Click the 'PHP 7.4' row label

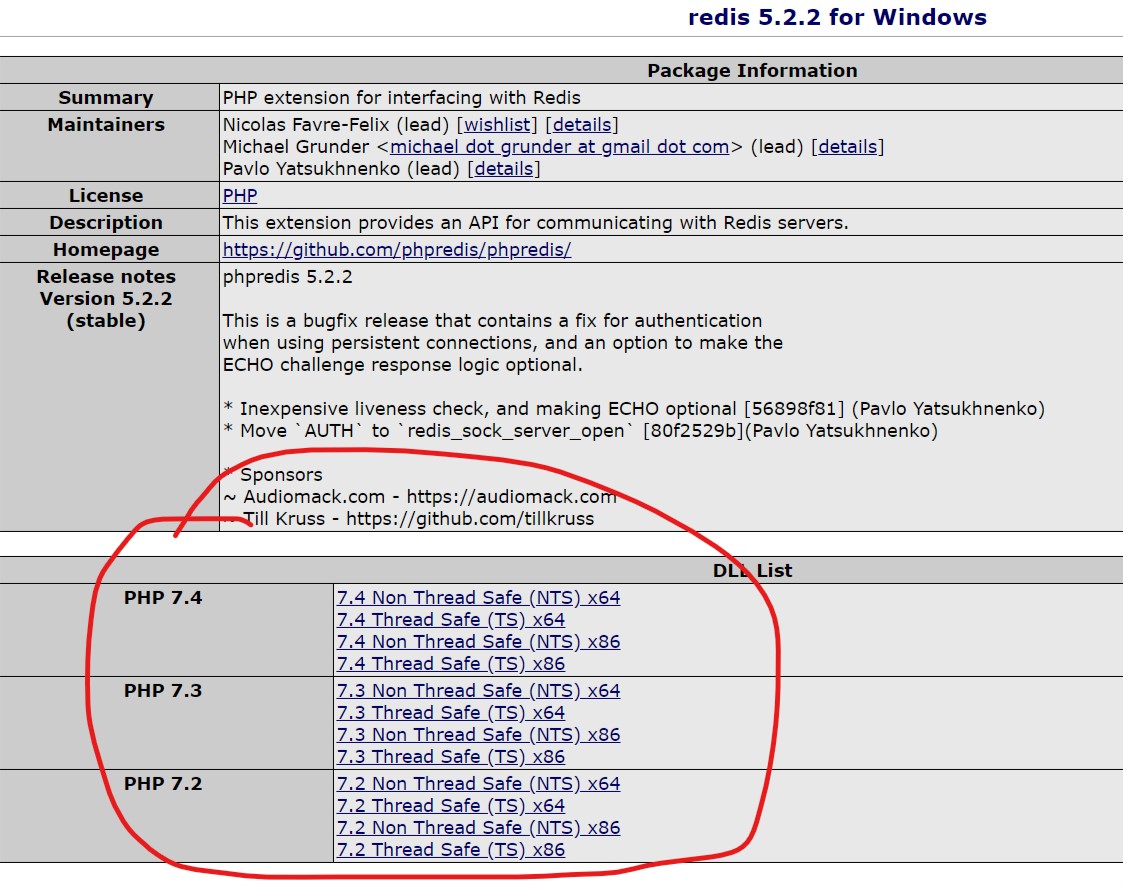(x=163, y=597)
